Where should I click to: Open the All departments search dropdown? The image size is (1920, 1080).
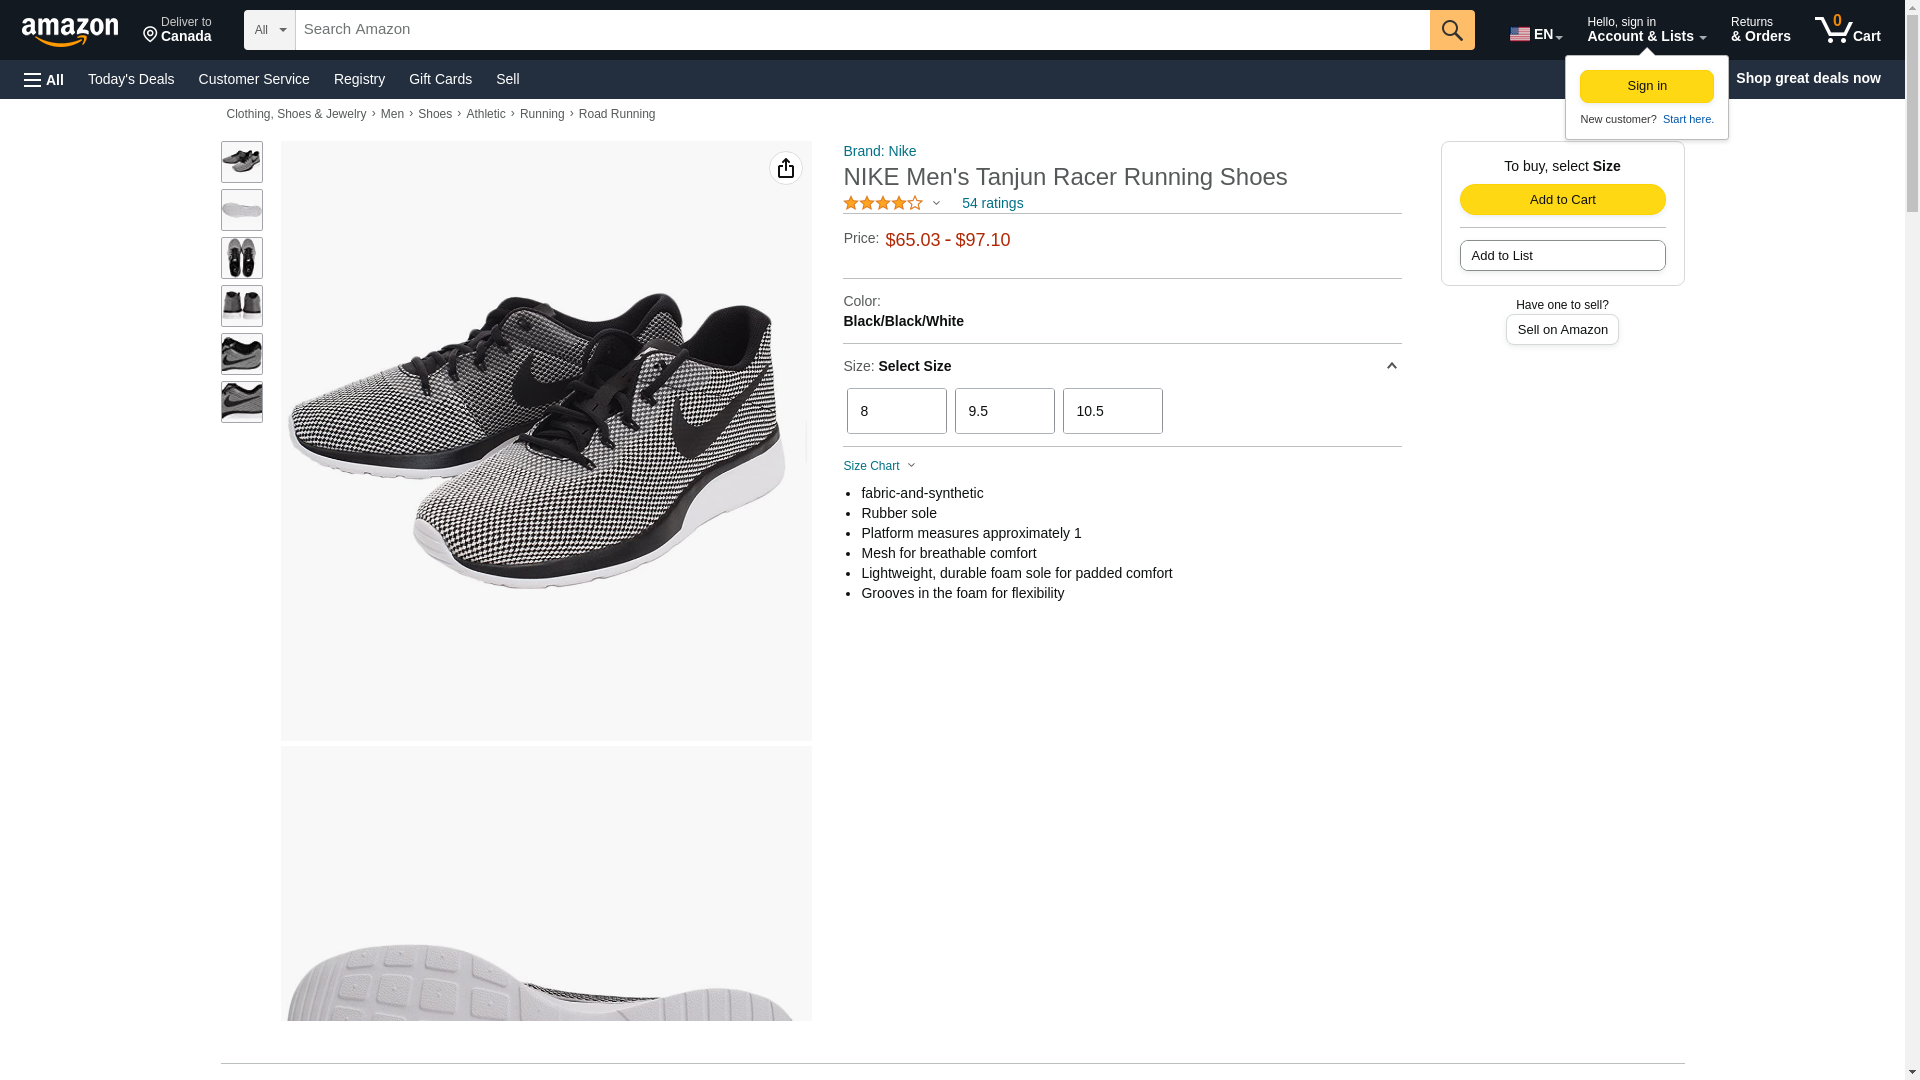tap(269, 30)
